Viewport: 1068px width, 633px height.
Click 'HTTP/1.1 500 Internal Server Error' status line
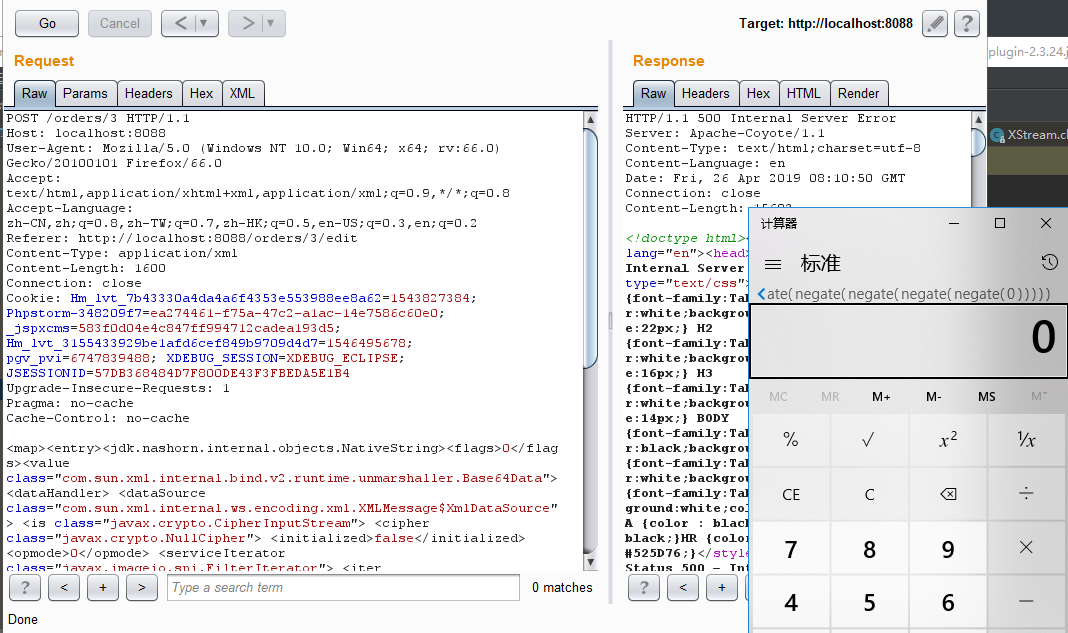tap(761, 119)
